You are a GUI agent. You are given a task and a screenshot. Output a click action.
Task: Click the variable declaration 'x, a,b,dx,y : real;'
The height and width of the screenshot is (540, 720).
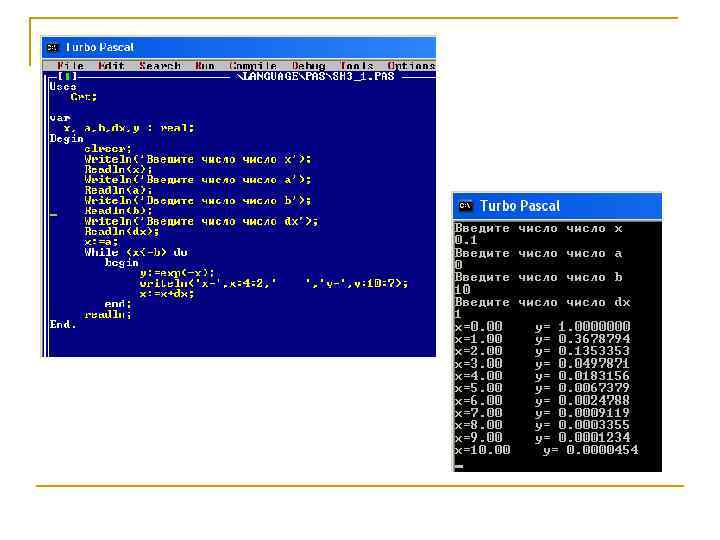coord(129,128)
